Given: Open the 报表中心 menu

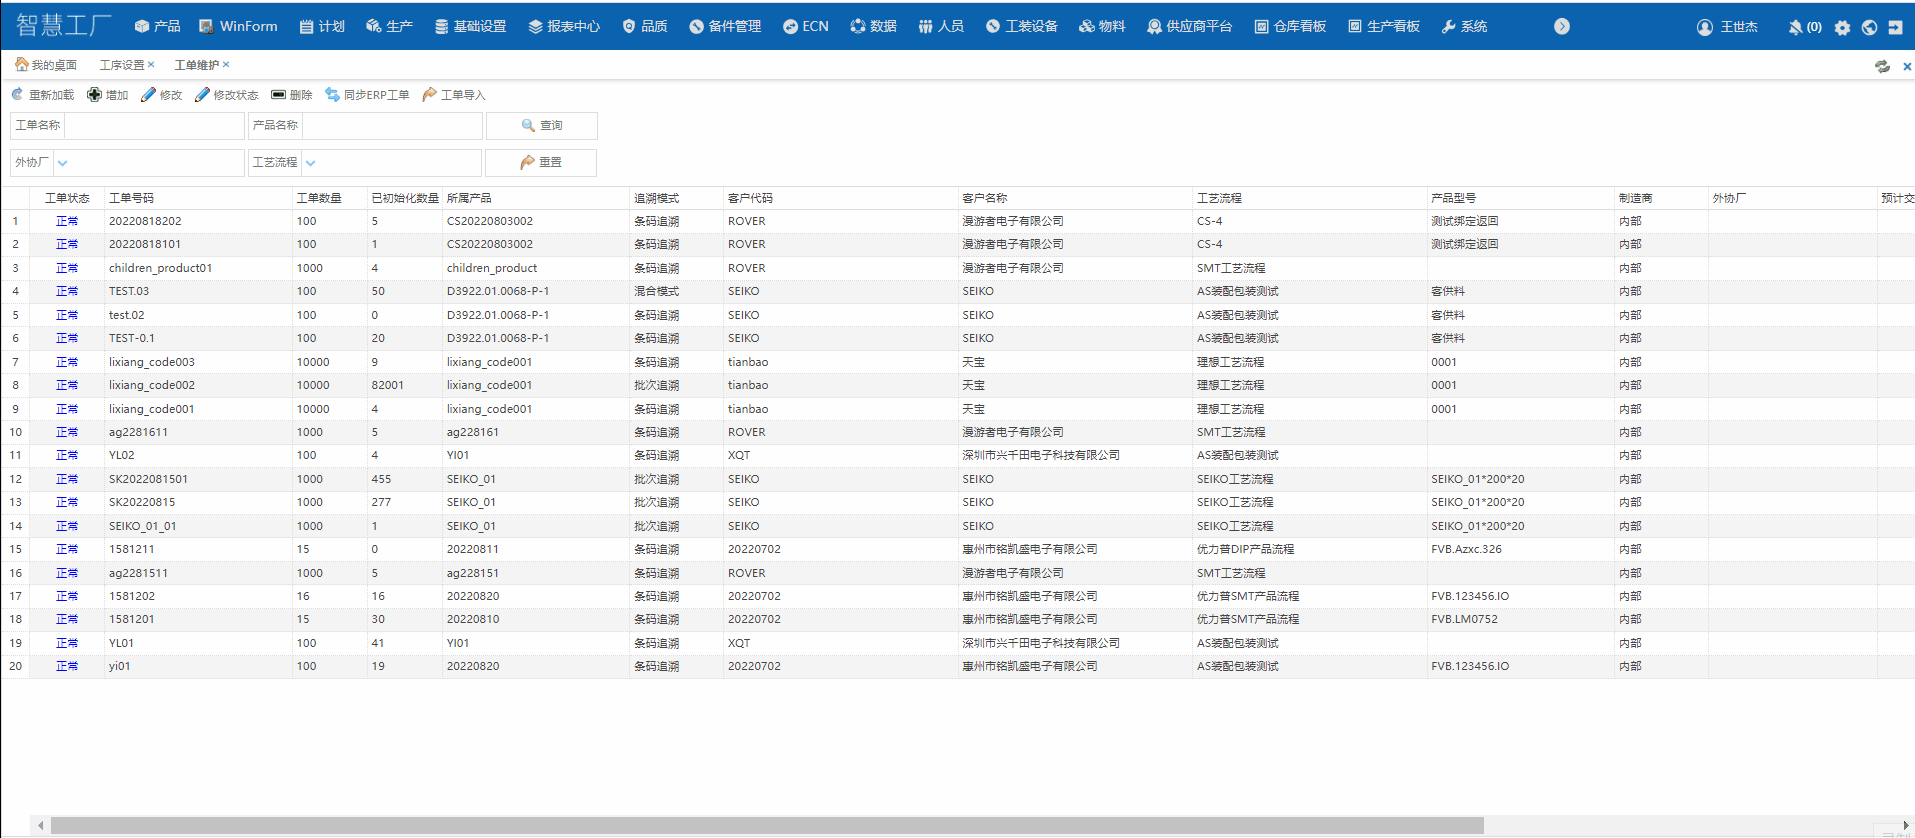Looking at the screenshot, I should [x=564, y=27].
